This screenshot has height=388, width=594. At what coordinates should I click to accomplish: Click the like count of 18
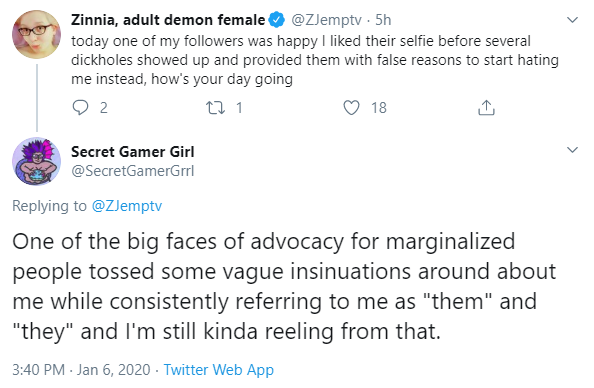tap(379, 108)
